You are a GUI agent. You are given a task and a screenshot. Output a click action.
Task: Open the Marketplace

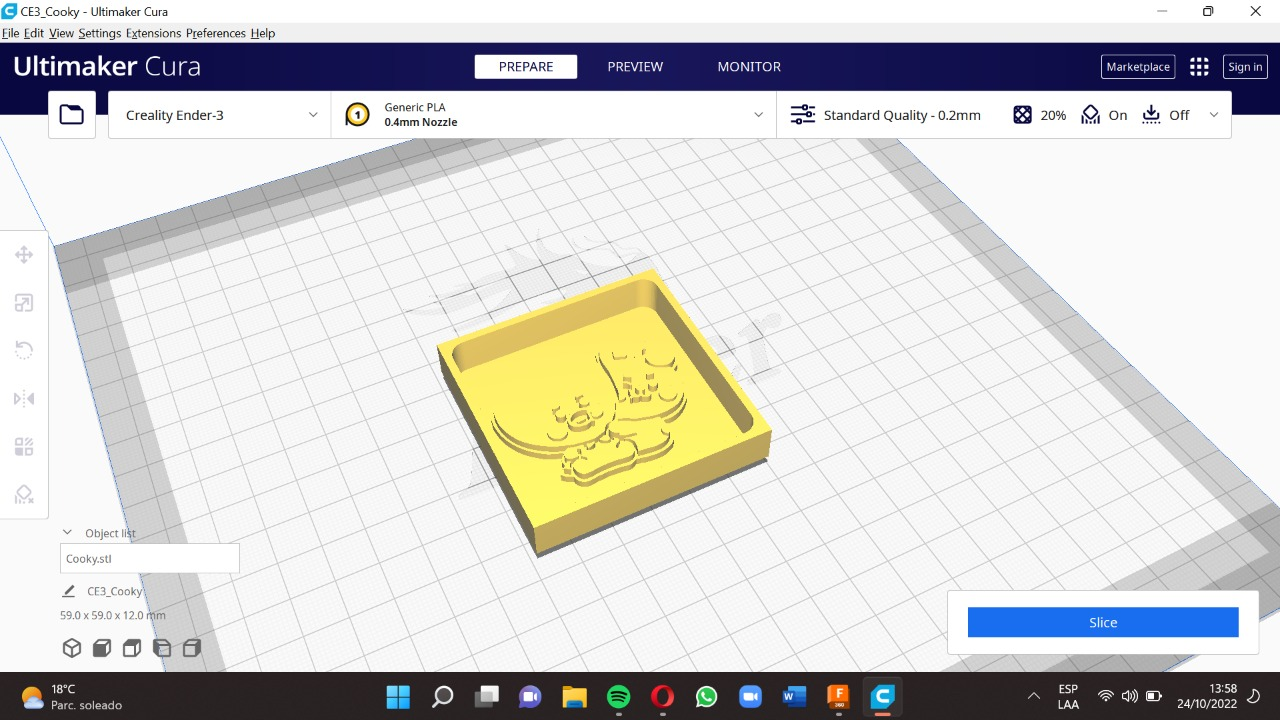point(1138,67)
